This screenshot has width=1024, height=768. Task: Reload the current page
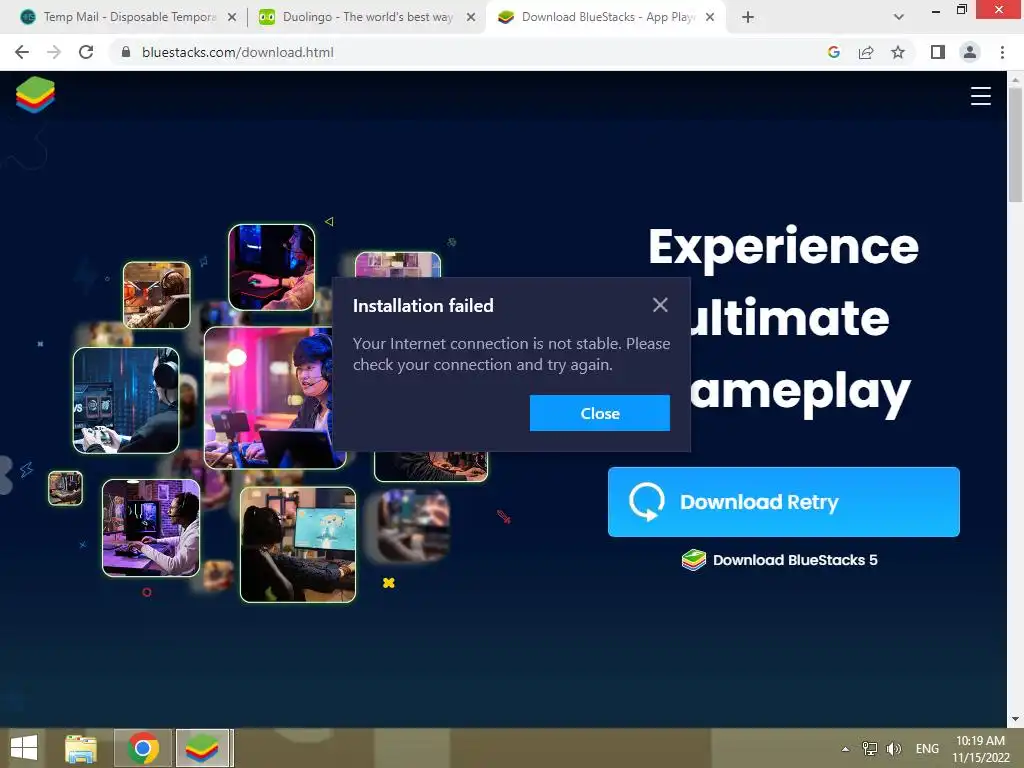(86, 52)
